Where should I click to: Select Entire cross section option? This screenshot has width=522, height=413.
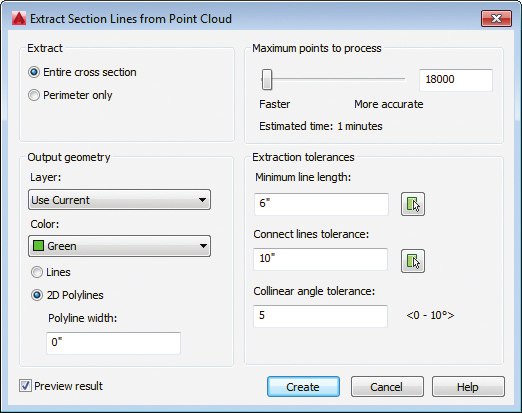34,72
